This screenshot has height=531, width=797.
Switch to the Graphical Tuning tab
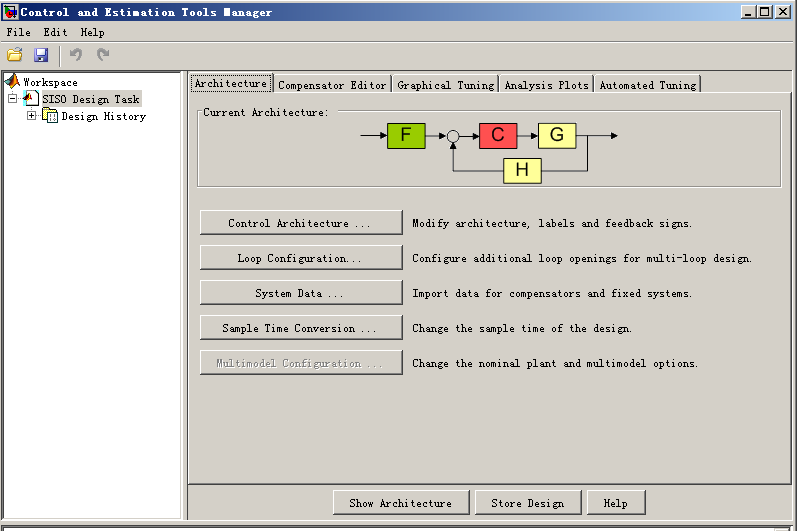click(x=445, y=85)
